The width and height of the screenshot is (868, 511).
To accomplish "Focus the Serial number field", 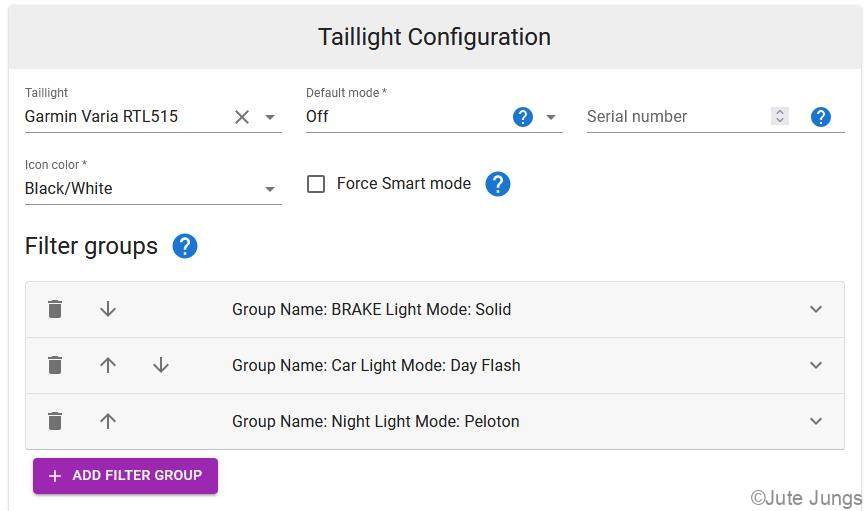I will (x=676, y=117).
